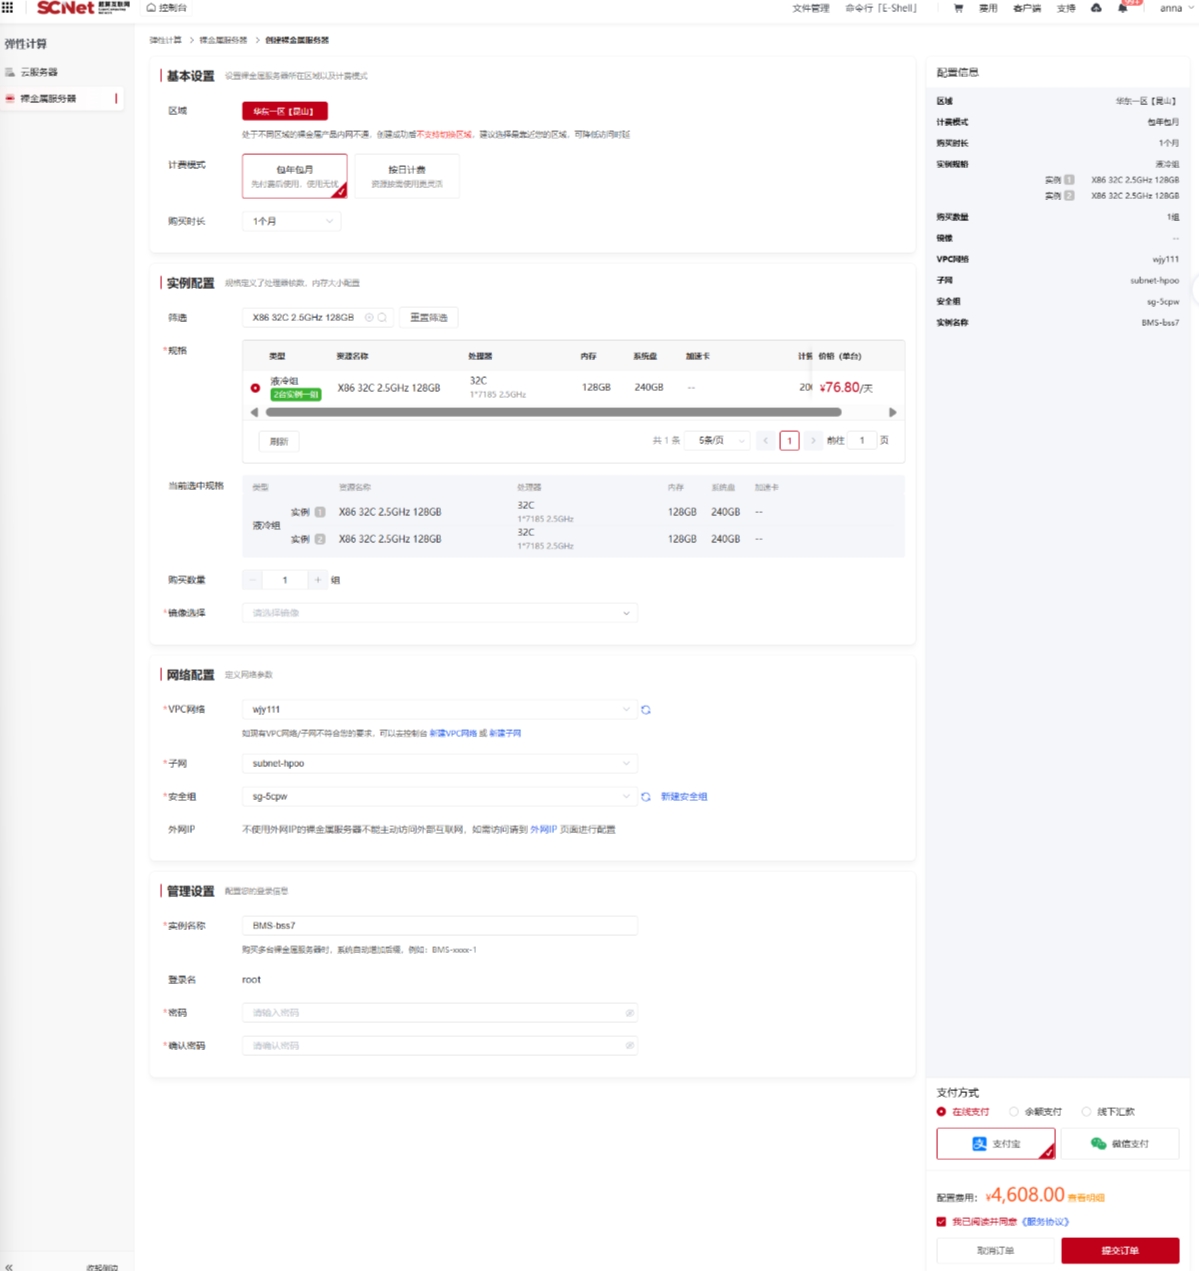Open 云服务器 in the sidebar

pyautogui.click(x=39, y=72)
